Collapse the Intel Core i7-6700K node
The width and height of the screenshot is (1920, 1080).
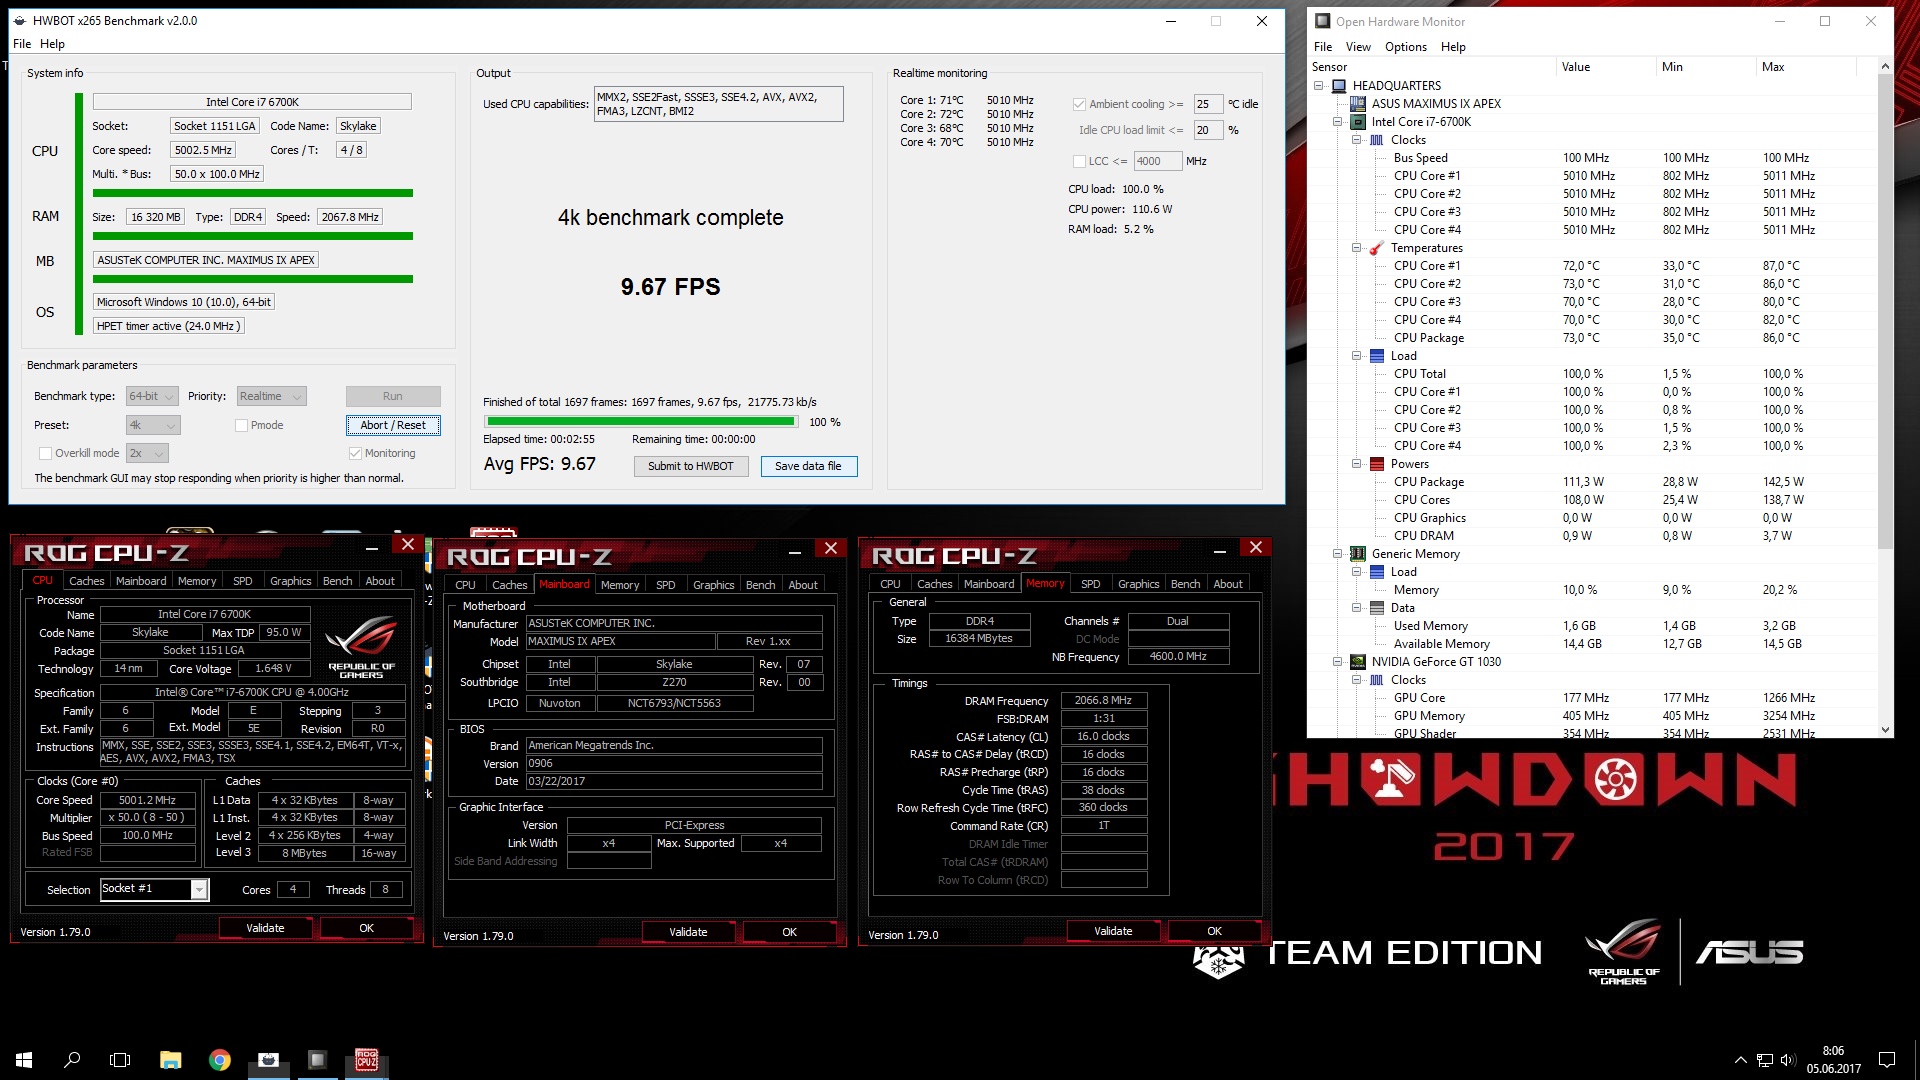pyautogui.click(x=1338, y=122)
